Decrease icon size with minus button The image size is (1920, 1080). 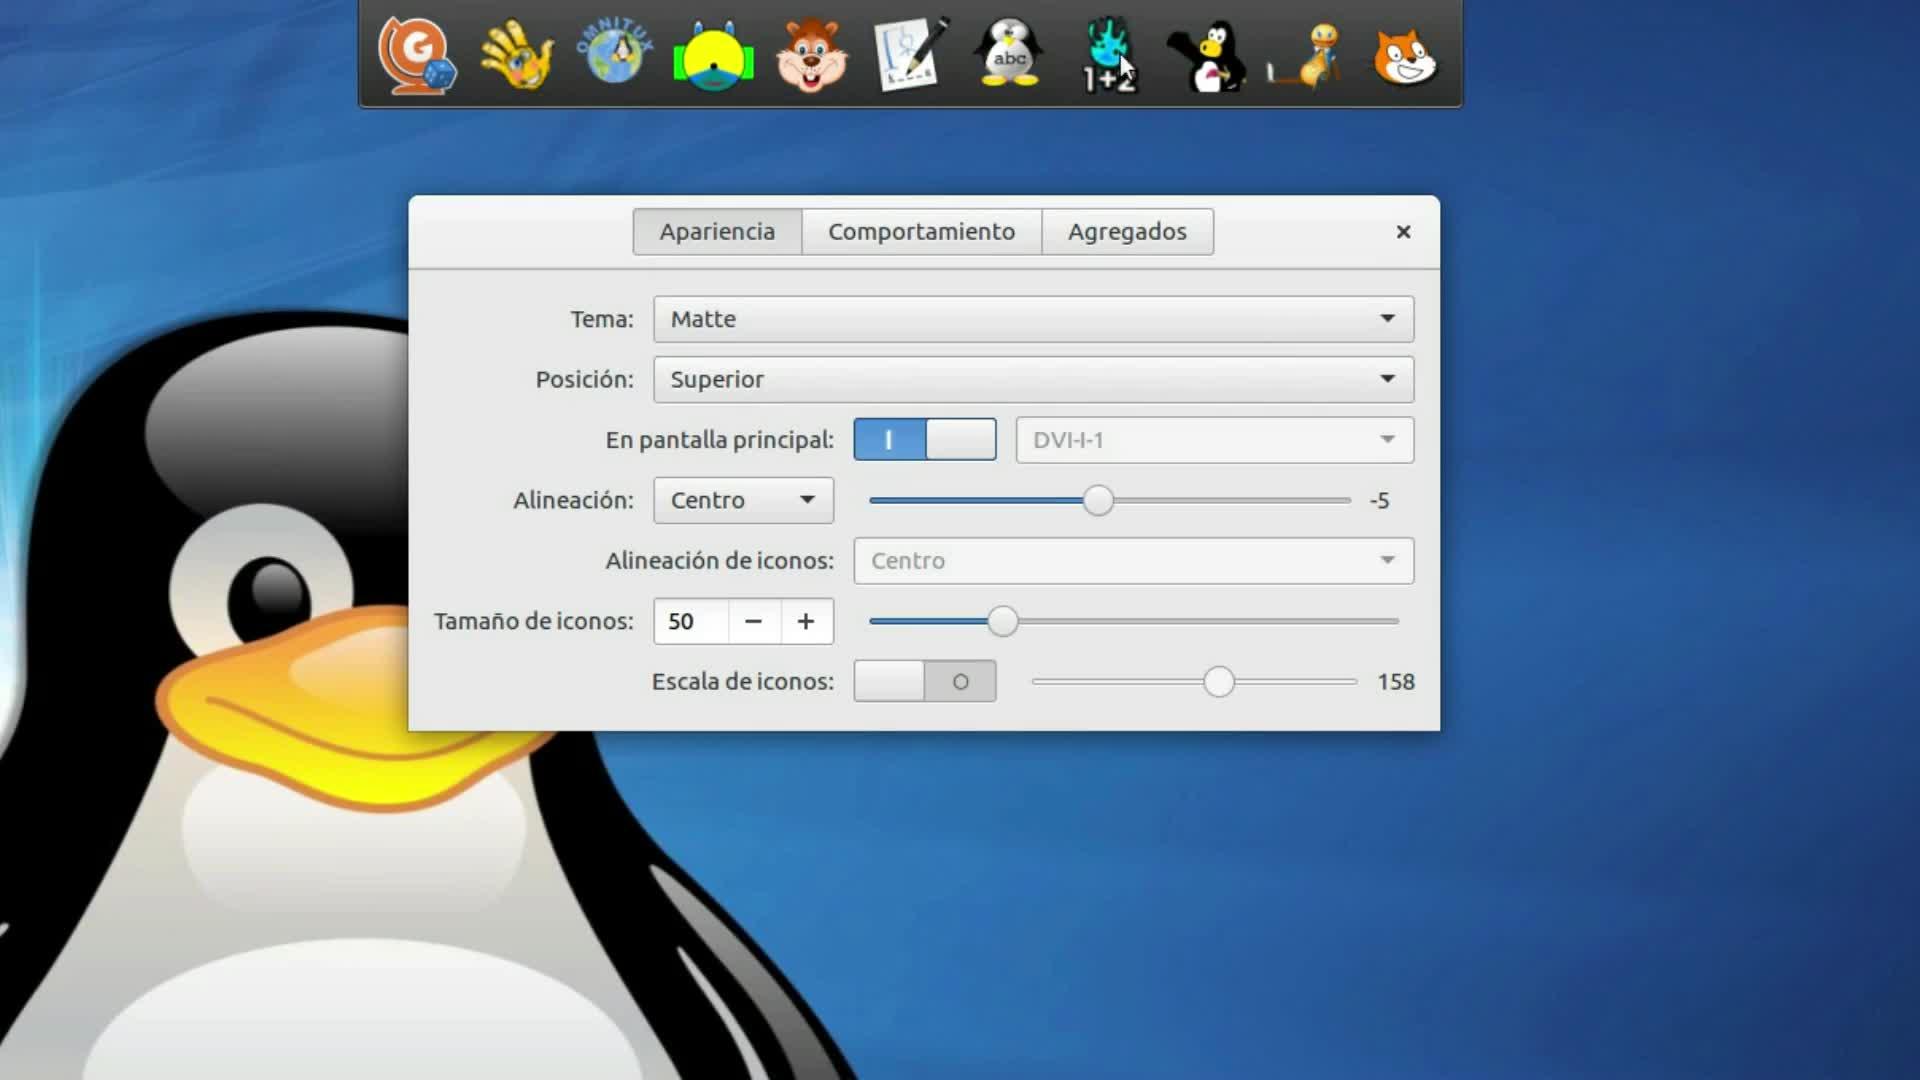tap(754, 621)
